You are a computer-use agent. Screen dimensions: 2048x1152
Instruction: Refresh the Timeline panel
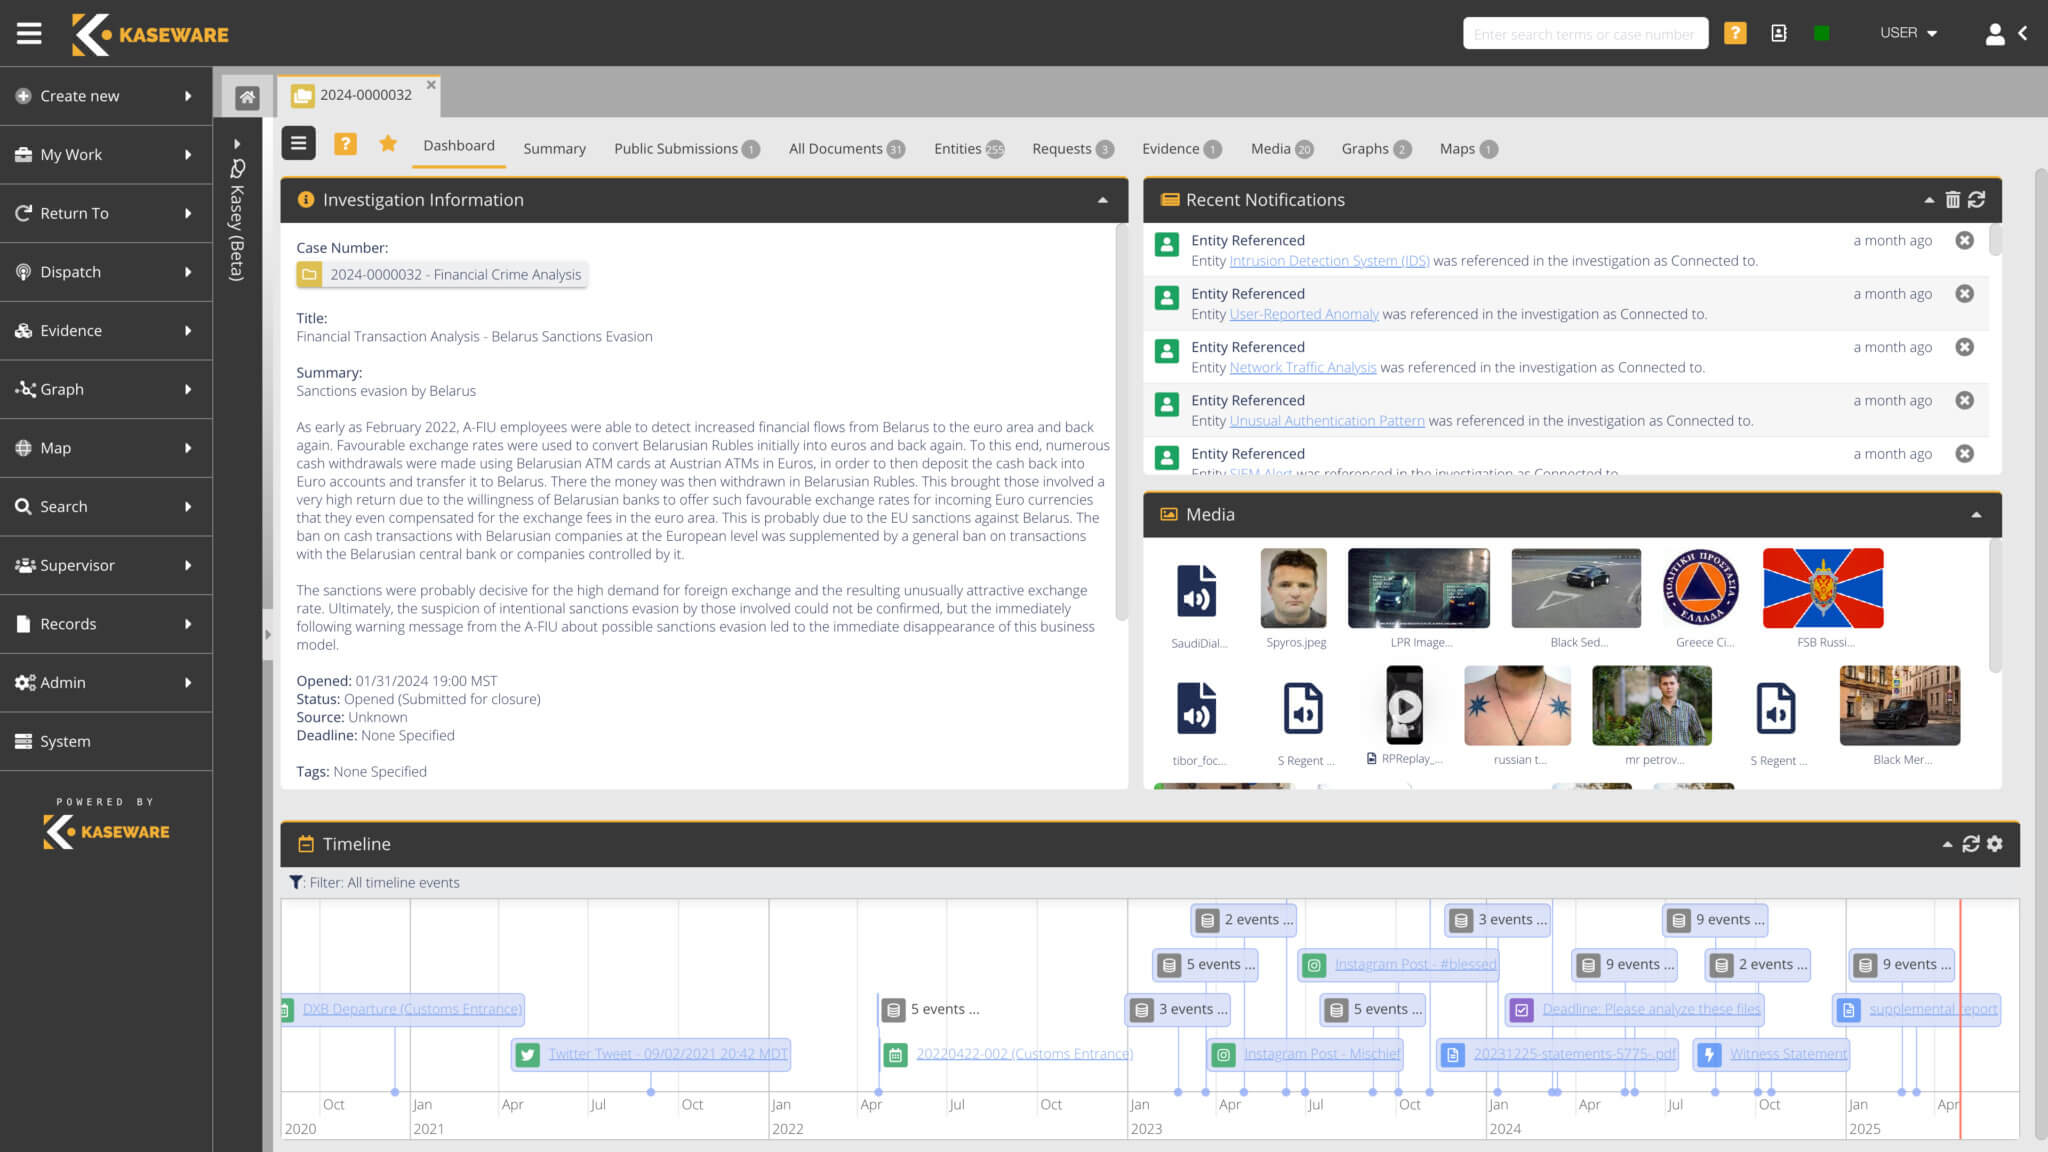pyautogui.click(x=1969, y=844)
